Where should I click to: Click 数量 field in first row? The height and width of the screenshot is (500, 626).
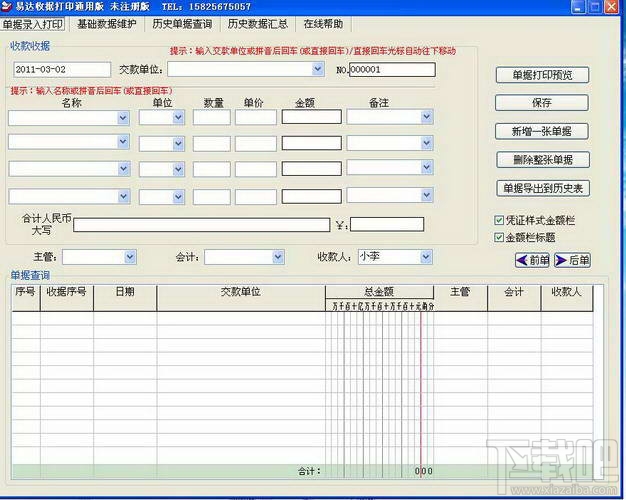tap(212, 117)
